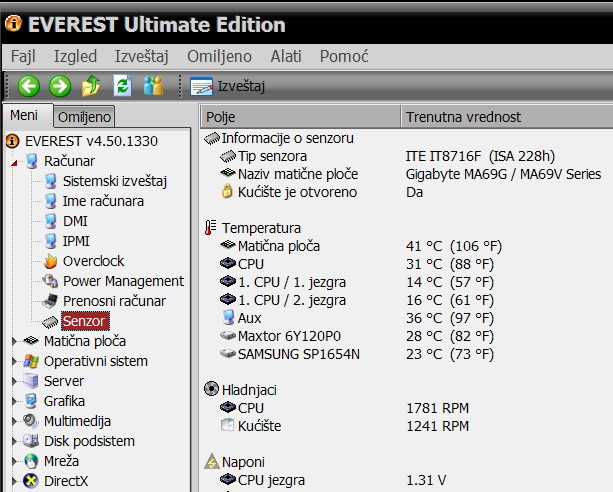The image size is (613, 492).
Task: Click the Senzor chip icon in the tree
Action: point(50,322)
